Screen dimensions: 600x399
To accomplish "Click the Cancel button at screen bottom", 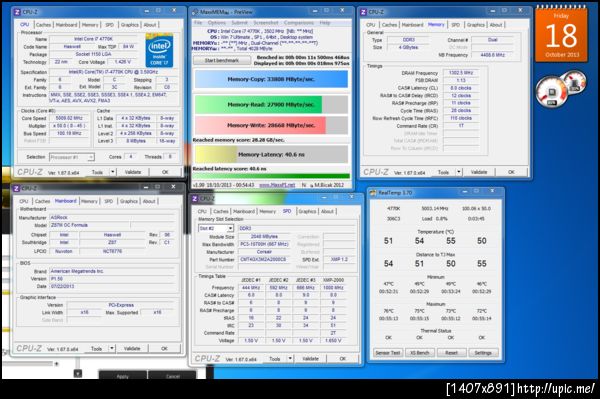I will coord(173,376).
